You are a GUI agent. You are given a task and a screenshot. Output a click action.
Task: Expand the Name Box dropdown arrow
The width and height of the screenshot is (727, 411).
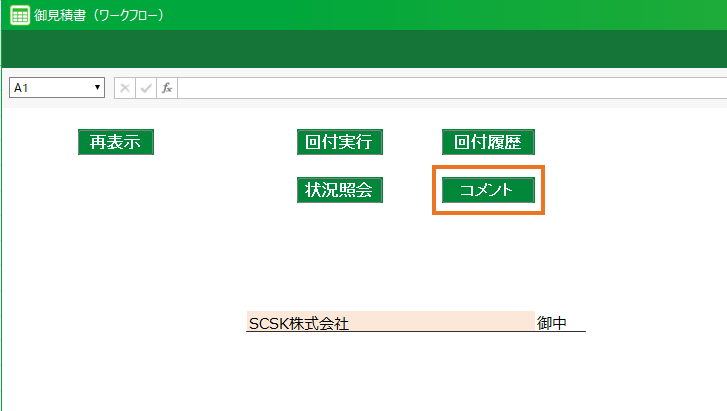97,88
